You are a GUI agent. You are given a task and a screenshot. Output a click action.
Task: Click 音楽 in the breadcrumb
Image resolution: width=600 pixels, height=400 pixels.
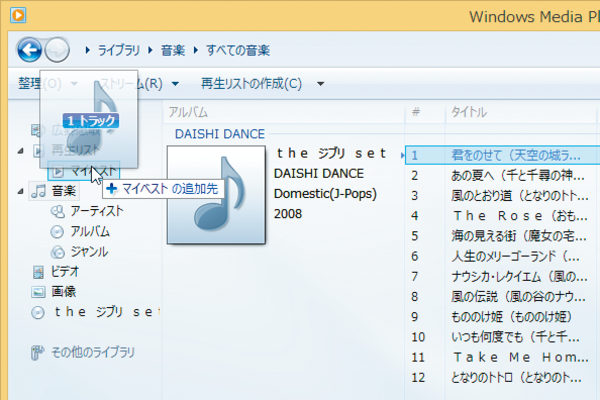pos(173,50)
